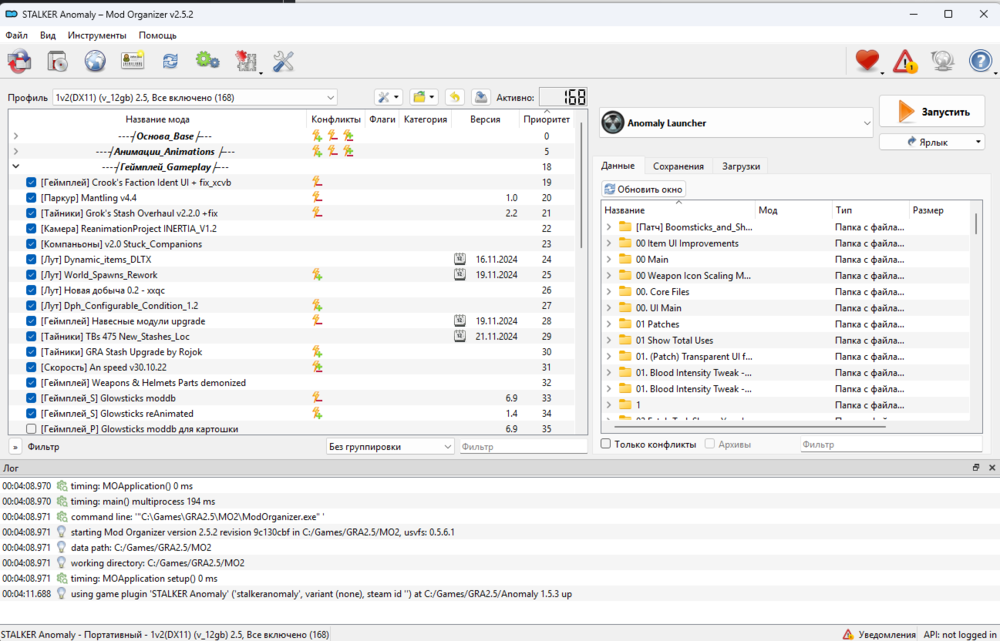Click the blue Refresh arrows toolbar icon
This screenshot has width=1000, height=641.
(170, 61)
